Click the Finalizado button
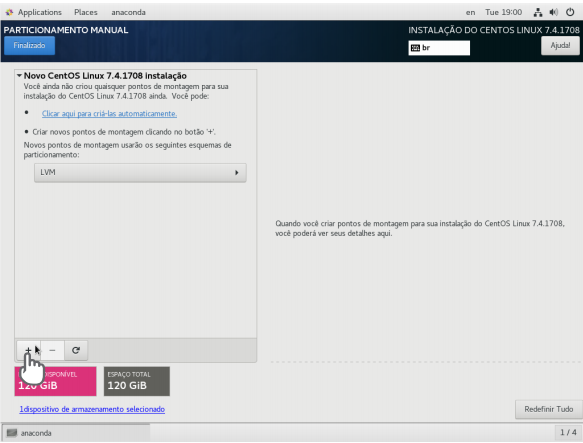Image resolution: width=583 pixels, height=443 pixels. coord(29,45)
